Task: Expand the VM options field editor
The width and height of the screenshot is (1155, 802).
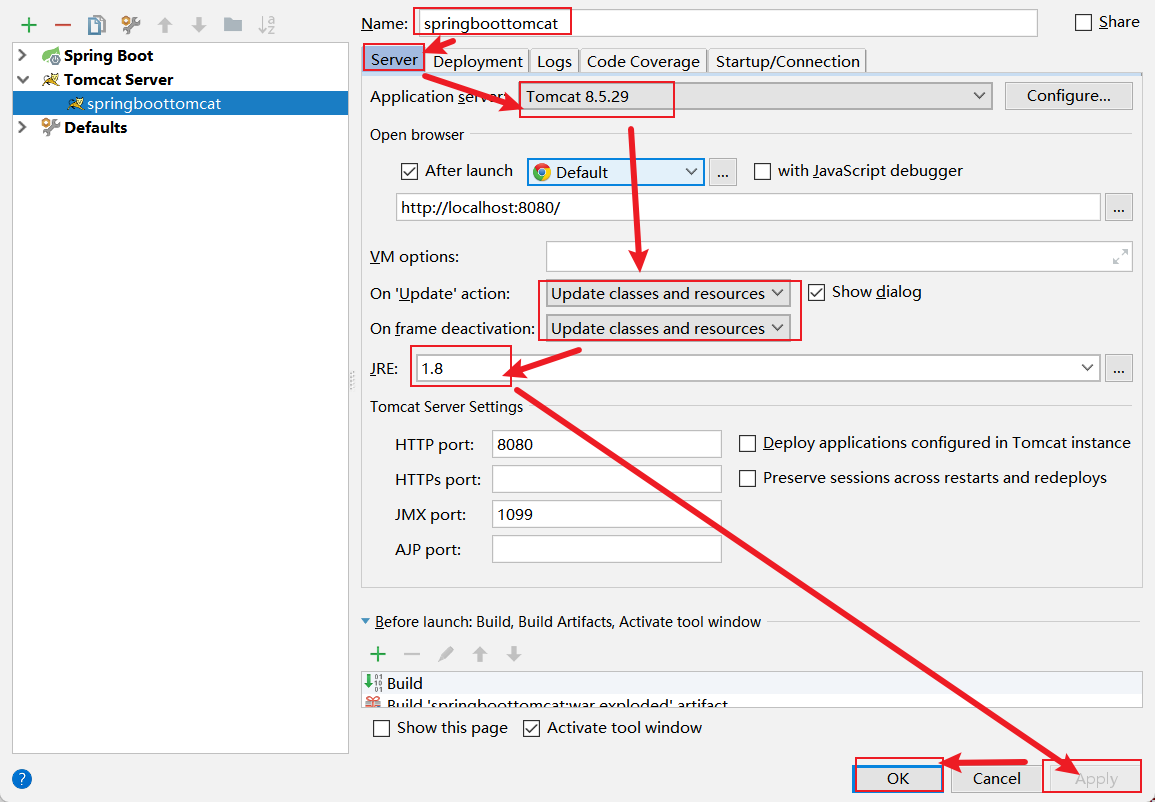Action: (x=1120, y=257)
